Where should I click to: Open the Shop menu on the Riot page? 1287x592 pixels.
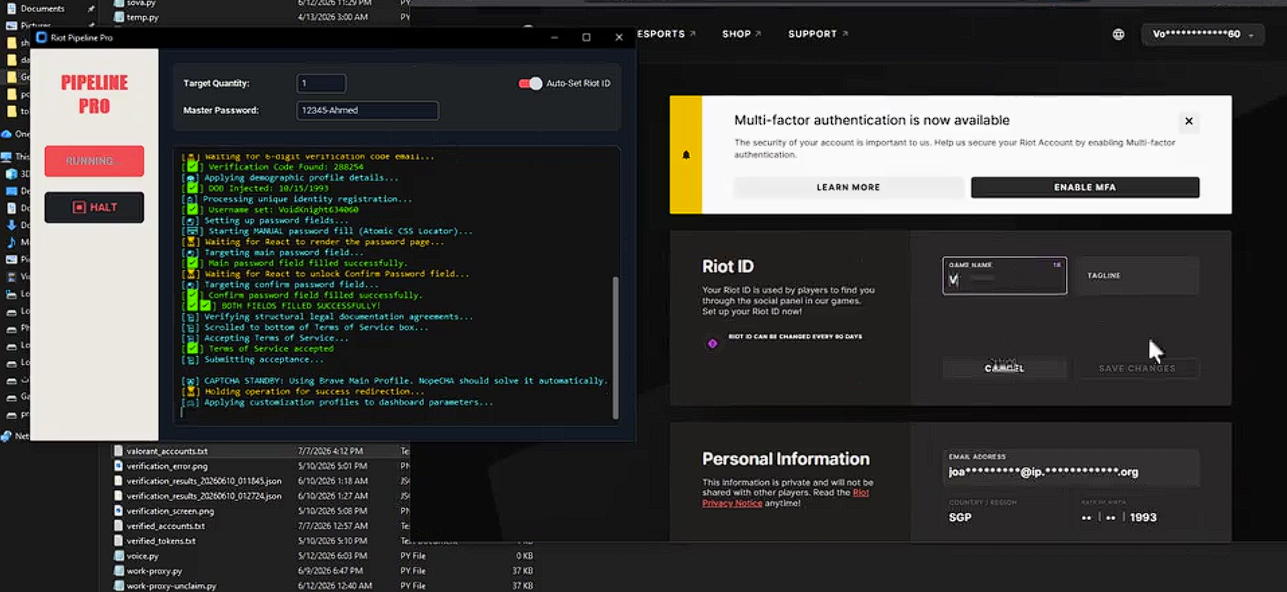pos(742,34)
